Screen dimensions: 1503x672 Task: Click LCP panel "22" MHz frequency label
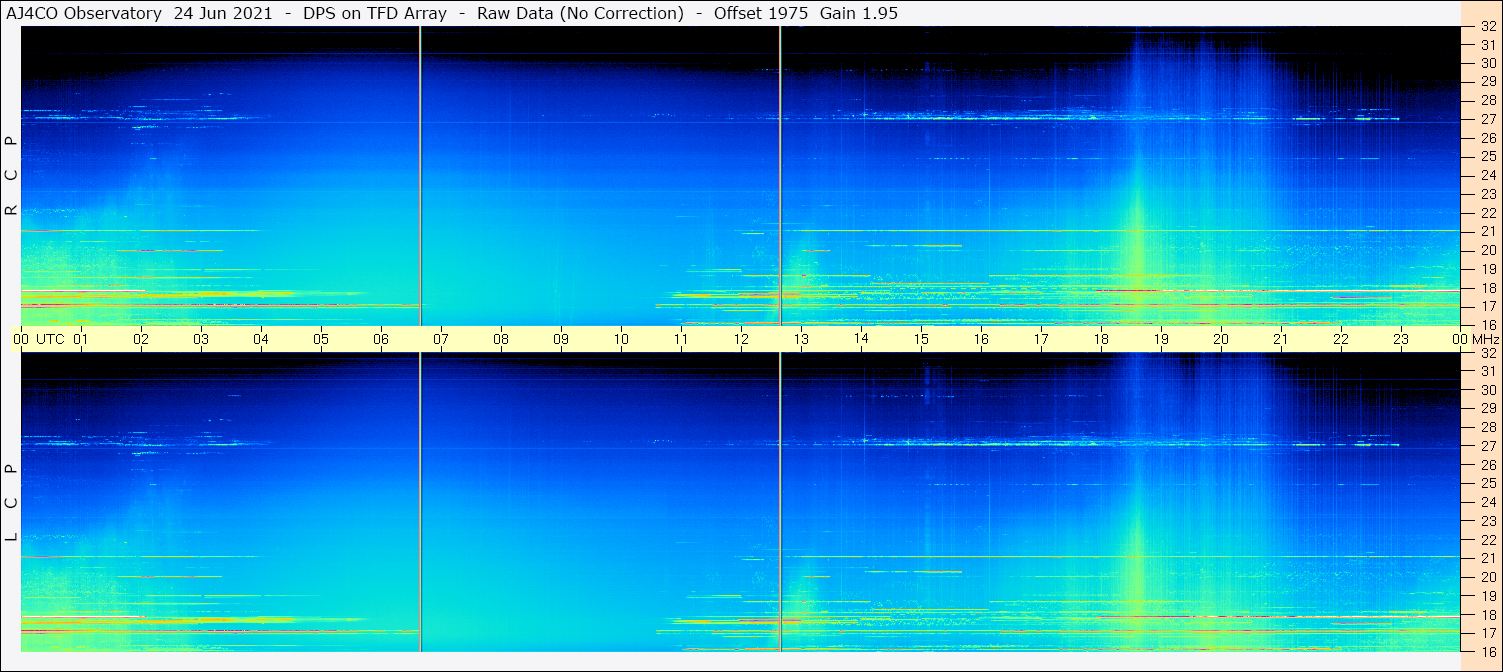pos(1487,540)
